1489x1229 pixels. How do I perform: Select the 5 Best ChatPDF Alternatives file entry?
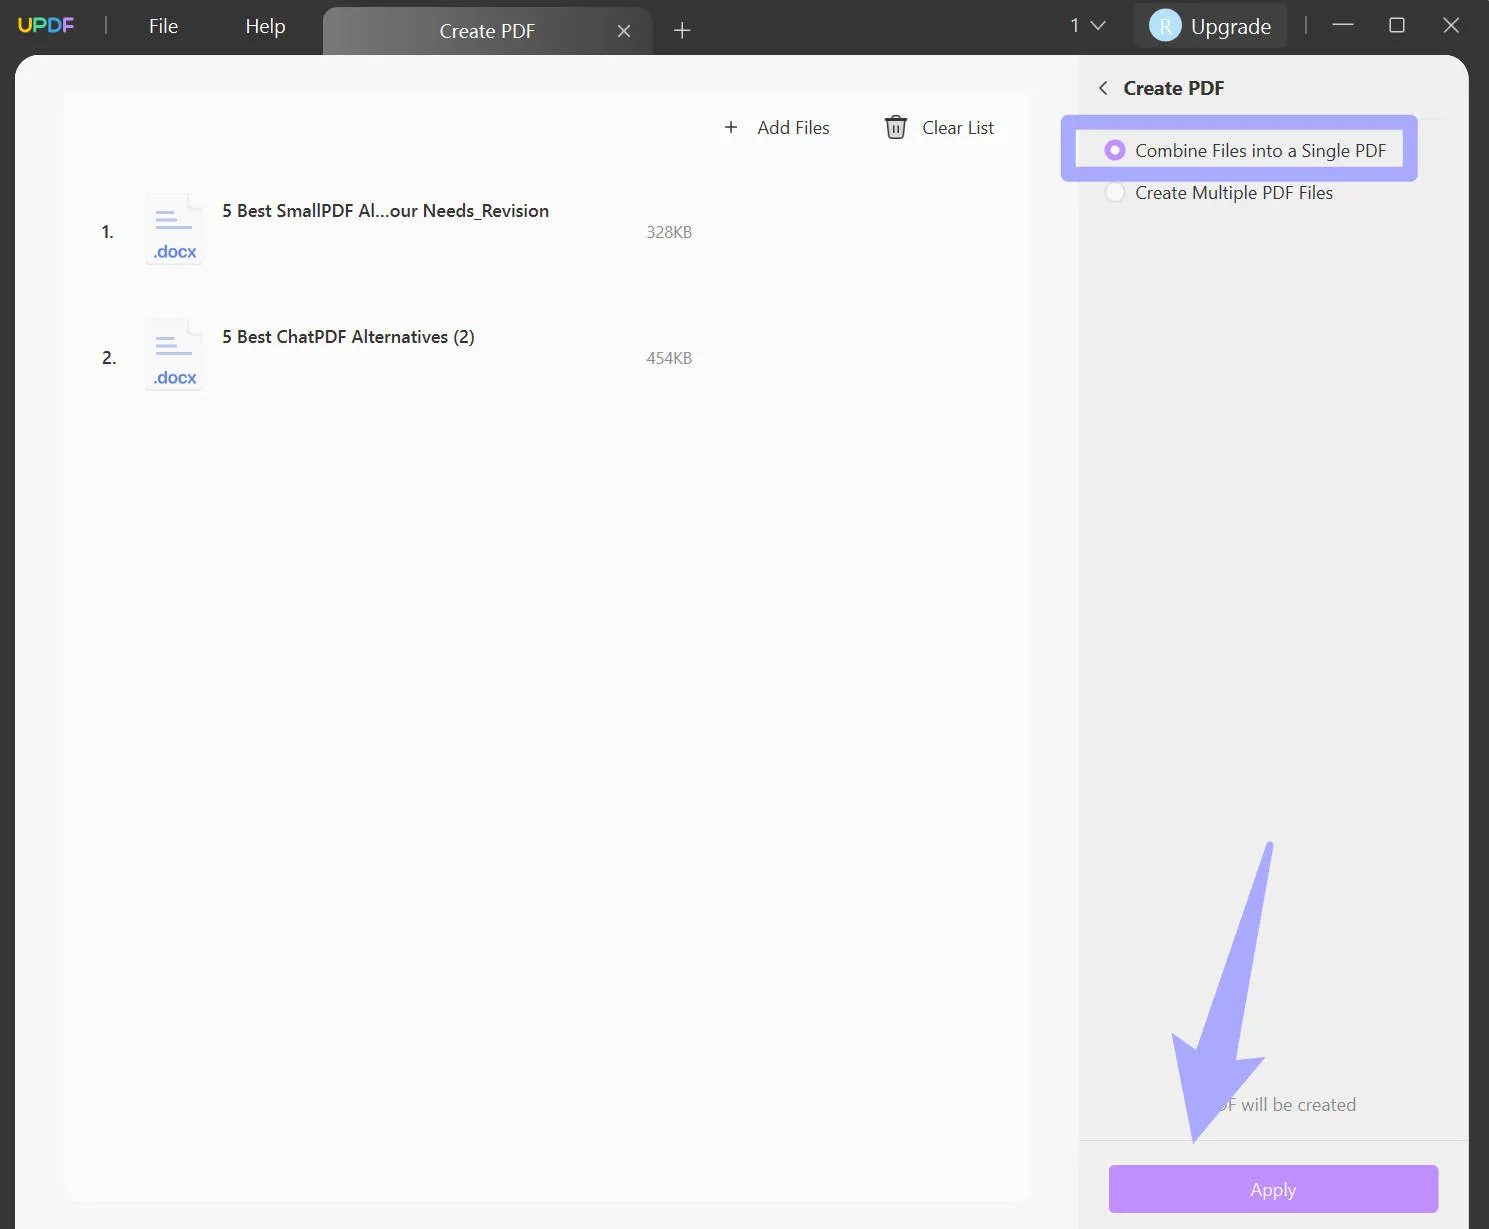click(x=348, y=337)
